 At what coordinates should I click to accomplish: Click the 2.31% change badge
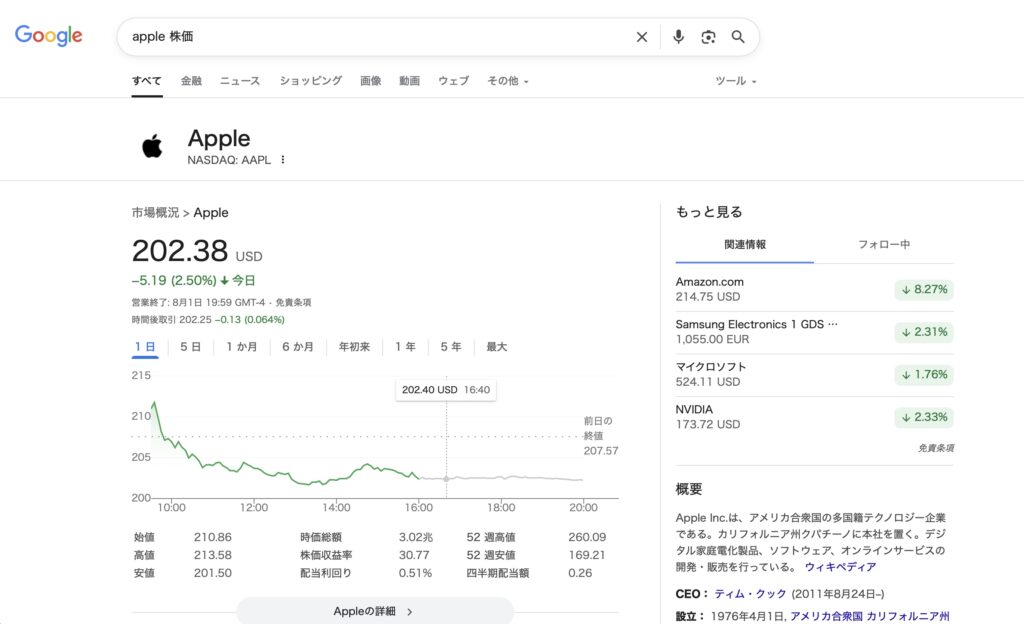(x=924, y=332)
